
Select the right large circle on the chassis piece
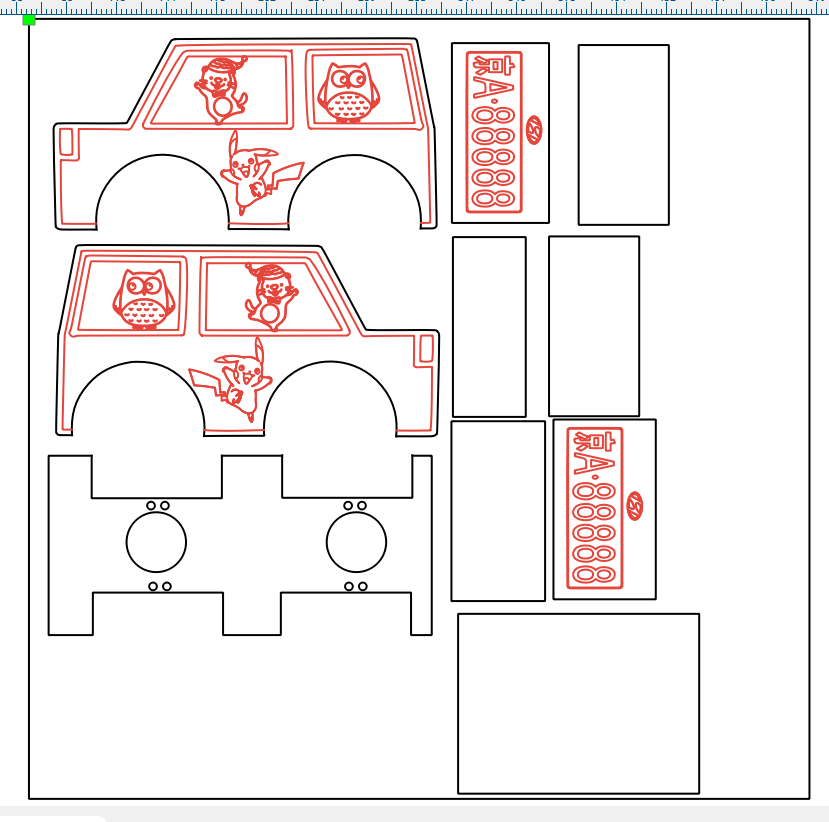click(x=356, y=542)
